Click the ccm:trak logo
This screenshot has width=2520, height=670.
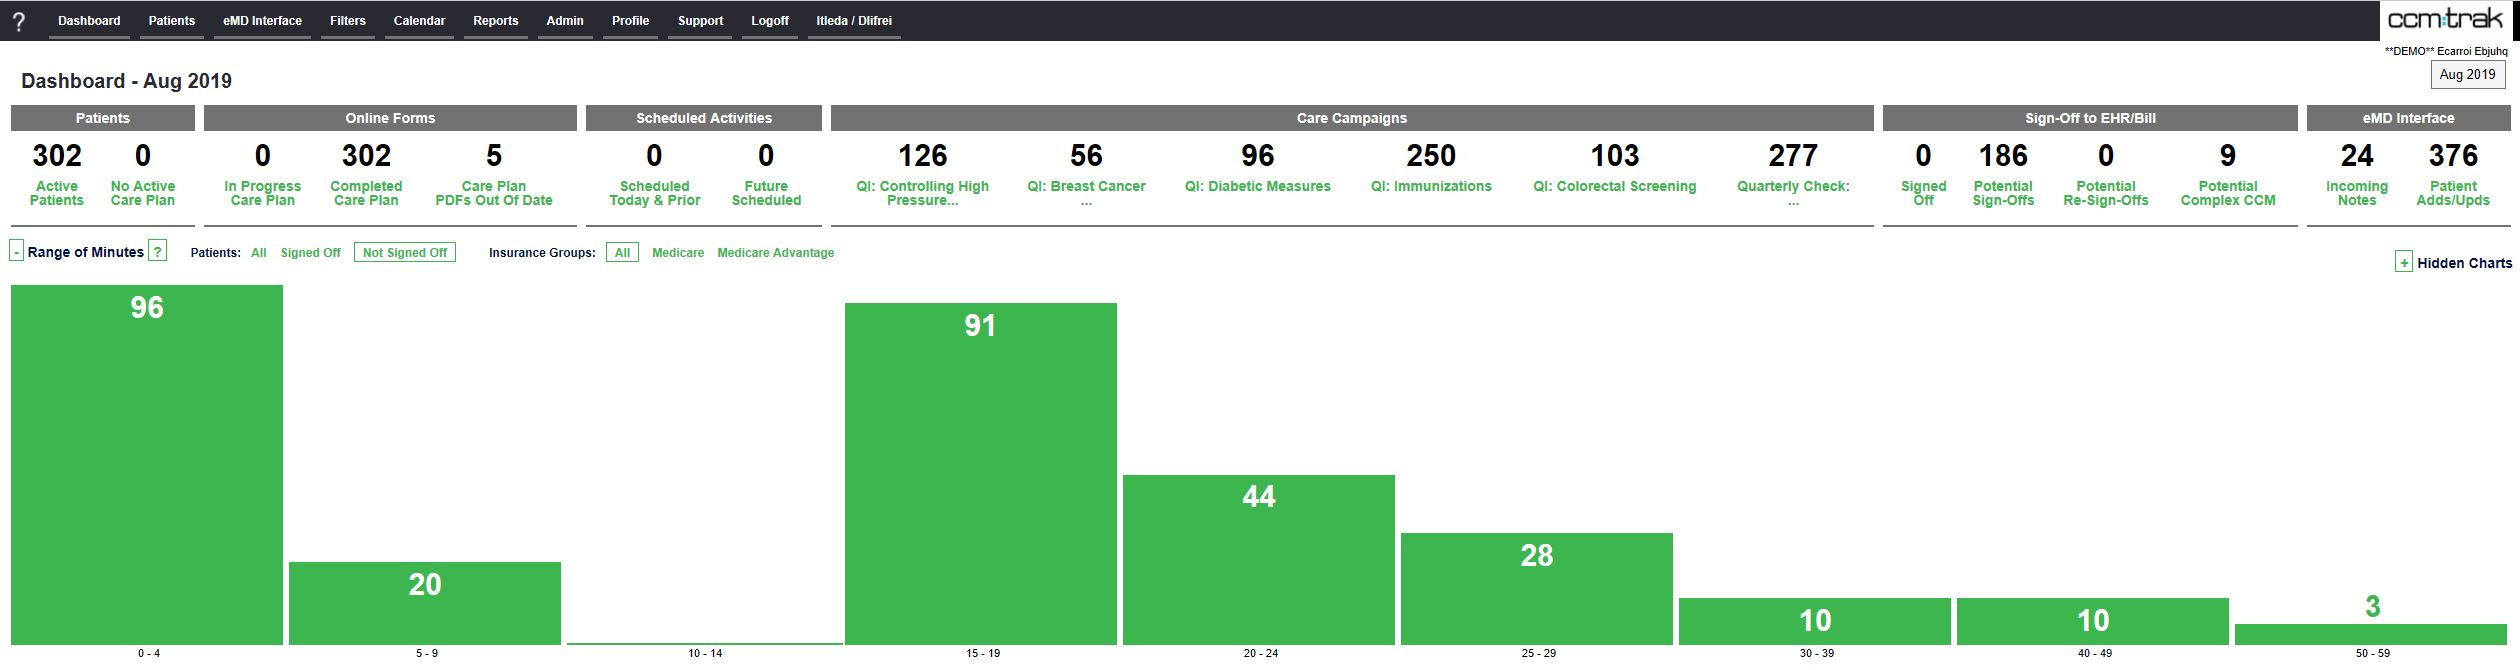[2445, 20]
